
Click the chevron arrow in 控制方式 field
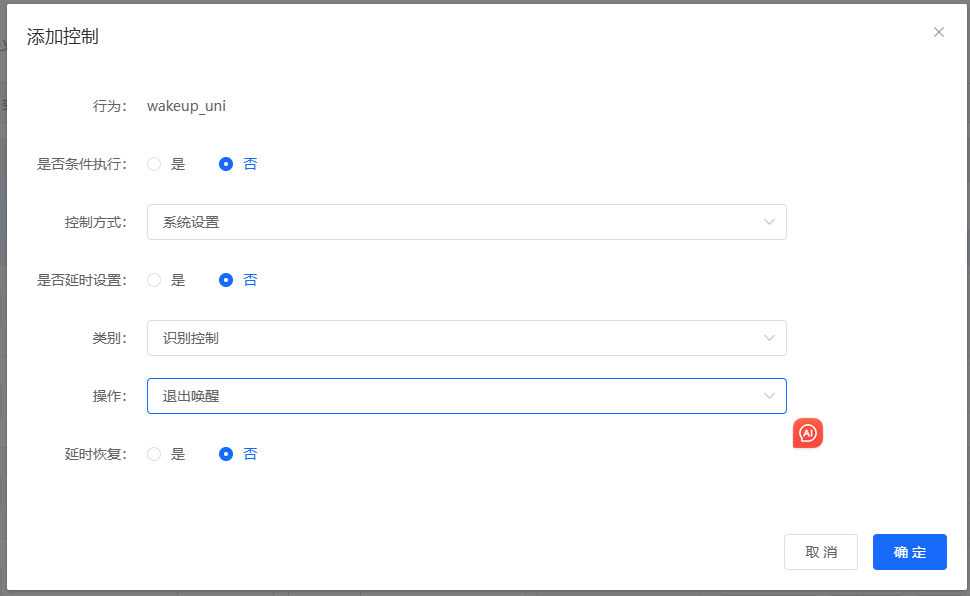click(x=769, y=222)
